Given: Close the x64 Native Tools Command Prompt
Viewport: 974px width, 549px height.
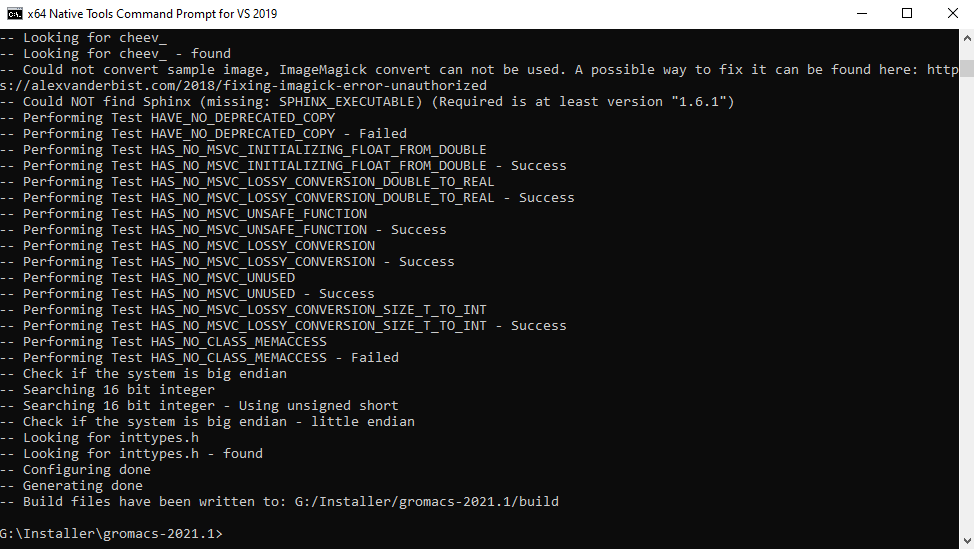Looking at the screenshot, I should pyautogui.click(x=952, y=14).
